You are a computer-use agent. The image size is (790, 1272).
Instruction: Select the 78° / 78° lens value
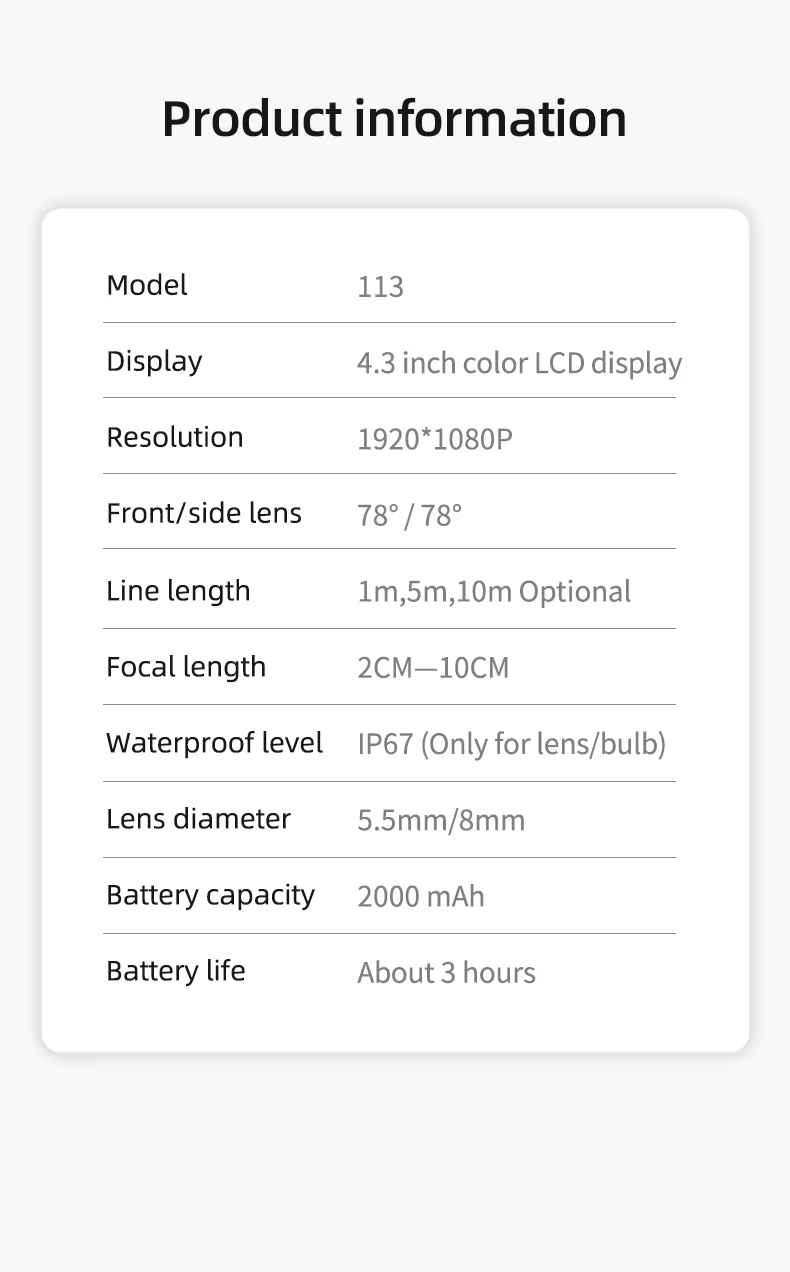pos(410,515)
